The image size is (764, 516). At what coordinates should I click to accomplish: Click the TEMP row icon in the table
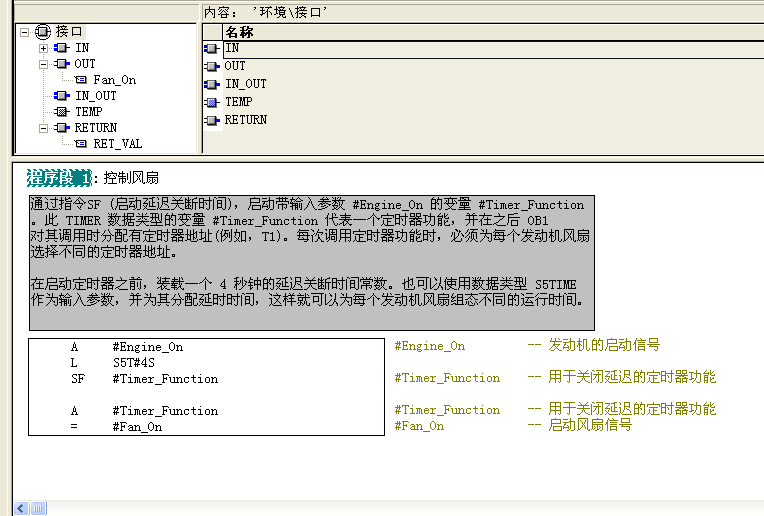(211, 102)
